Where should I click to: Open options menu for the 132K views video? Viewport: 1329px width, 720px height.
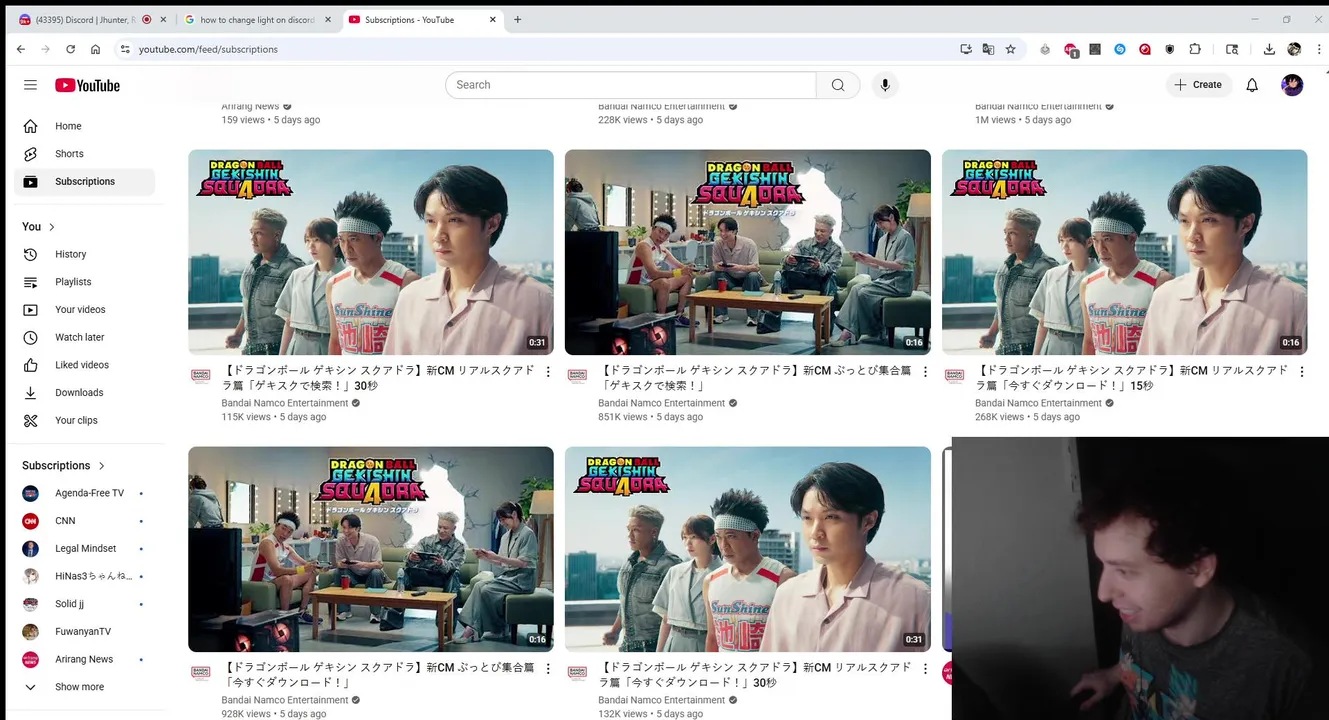(x=925, y=669)
